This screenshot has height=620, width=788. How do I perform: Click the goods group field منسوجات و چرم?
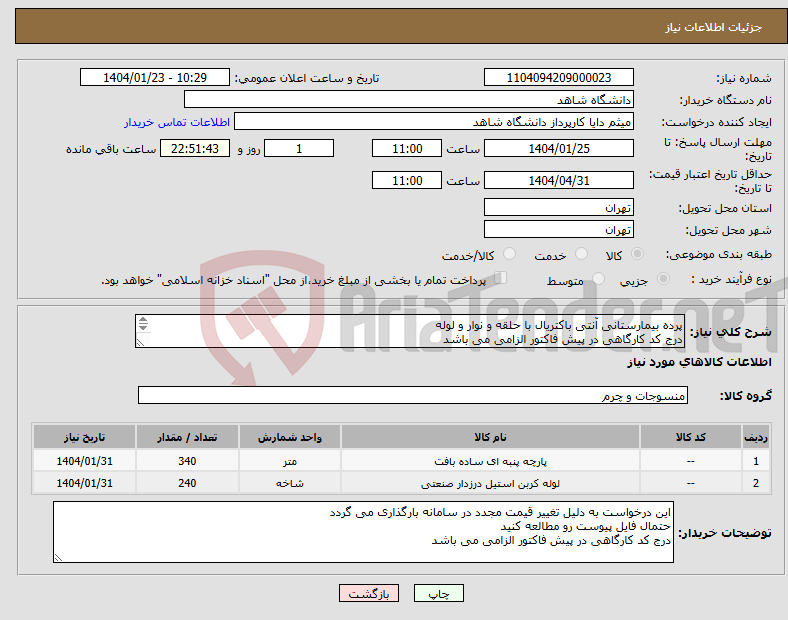413,395
